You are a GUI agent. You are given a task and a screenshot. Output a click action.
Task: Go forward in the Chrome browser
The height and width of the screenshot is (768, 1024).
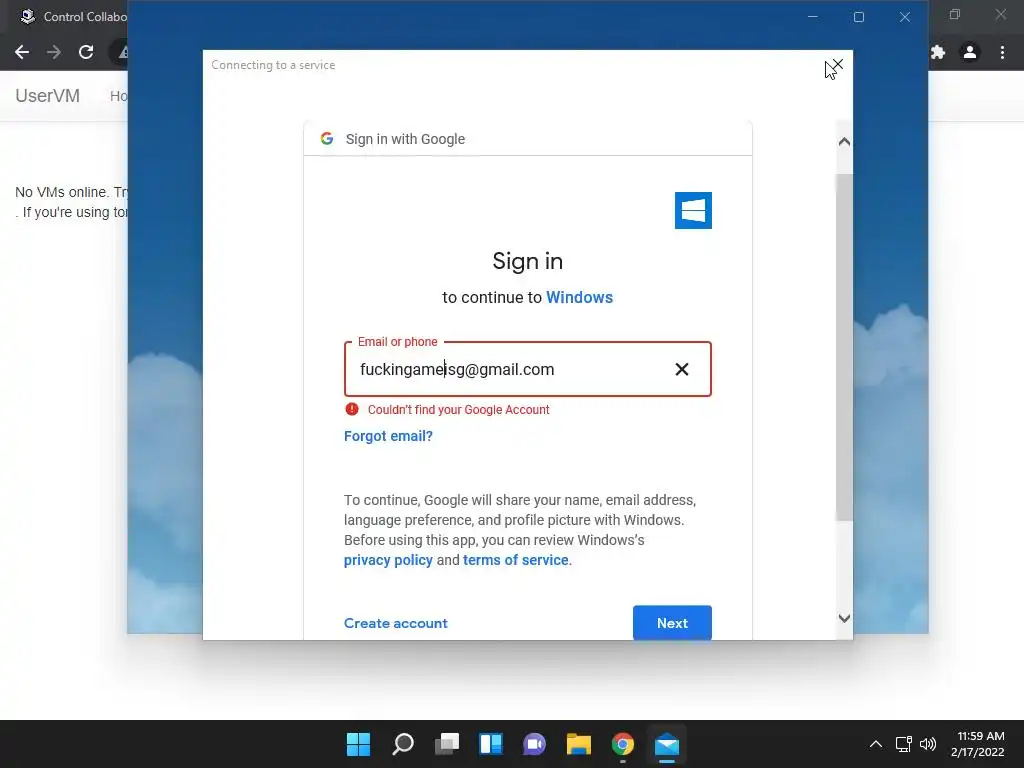(x=54, y=52)
